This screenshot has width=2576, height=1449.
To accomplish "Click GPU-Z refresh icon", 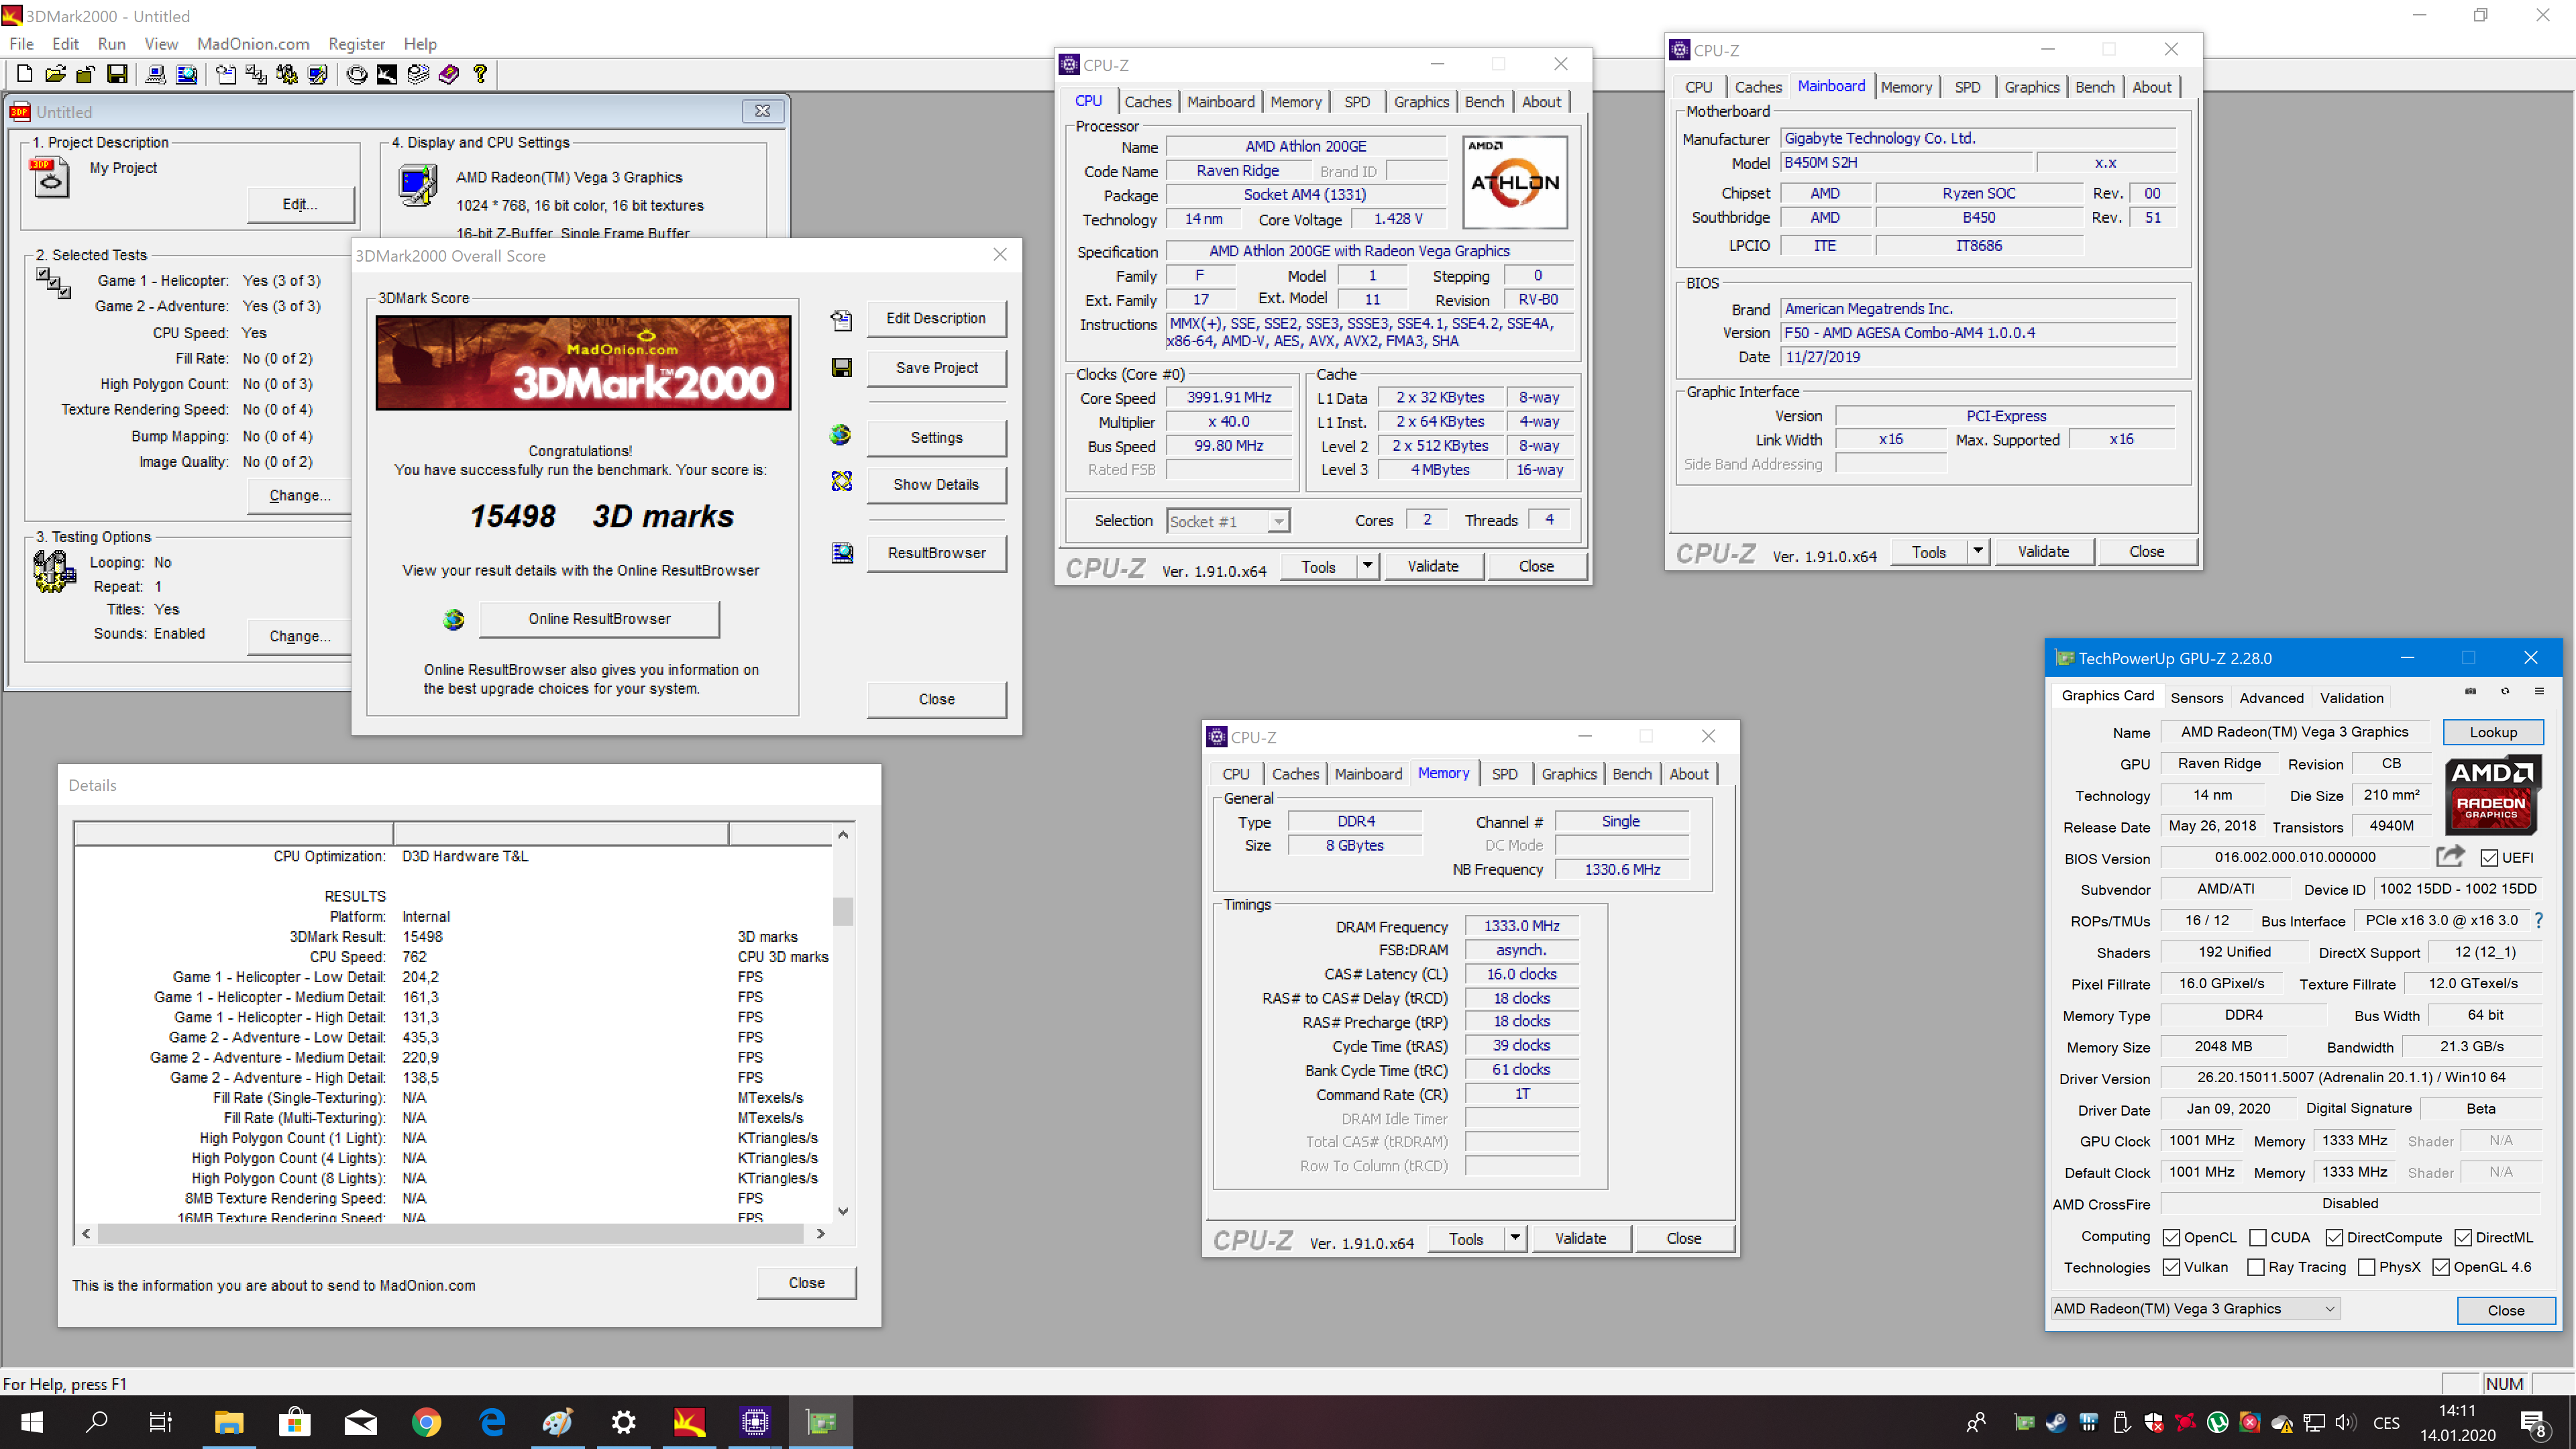I will coord(2505,691).
